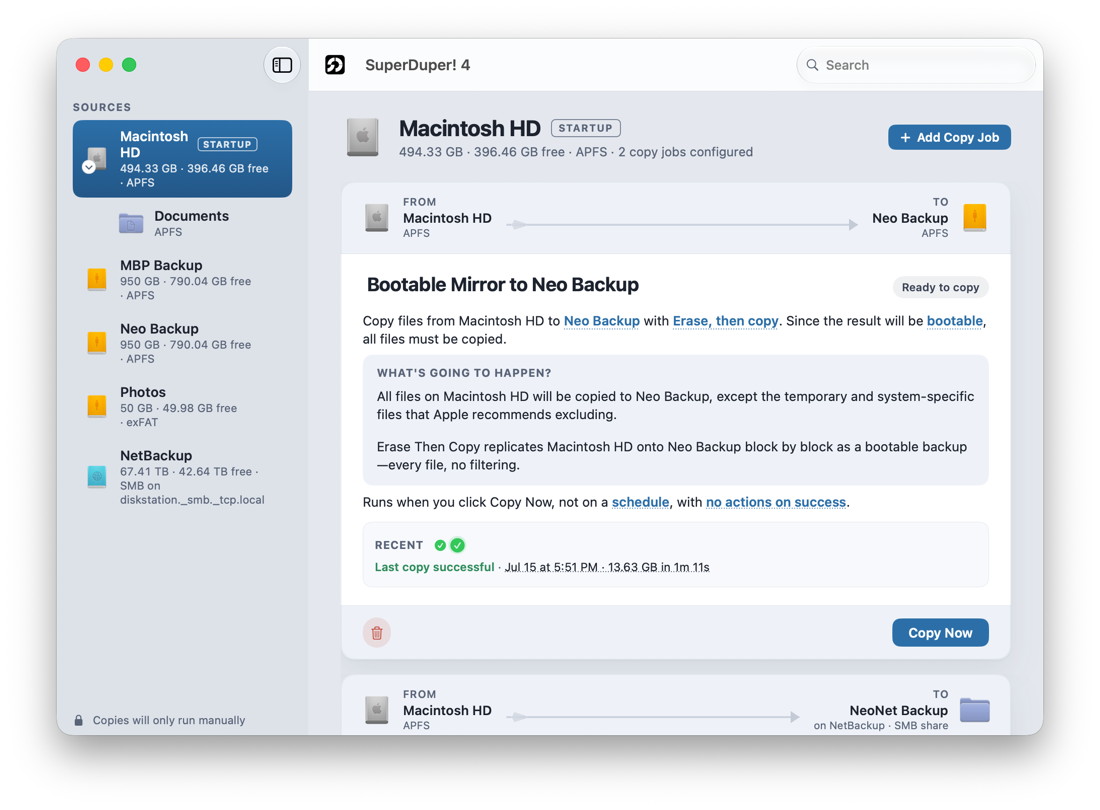Click the second larger green success checkmark

coord(457,545)
